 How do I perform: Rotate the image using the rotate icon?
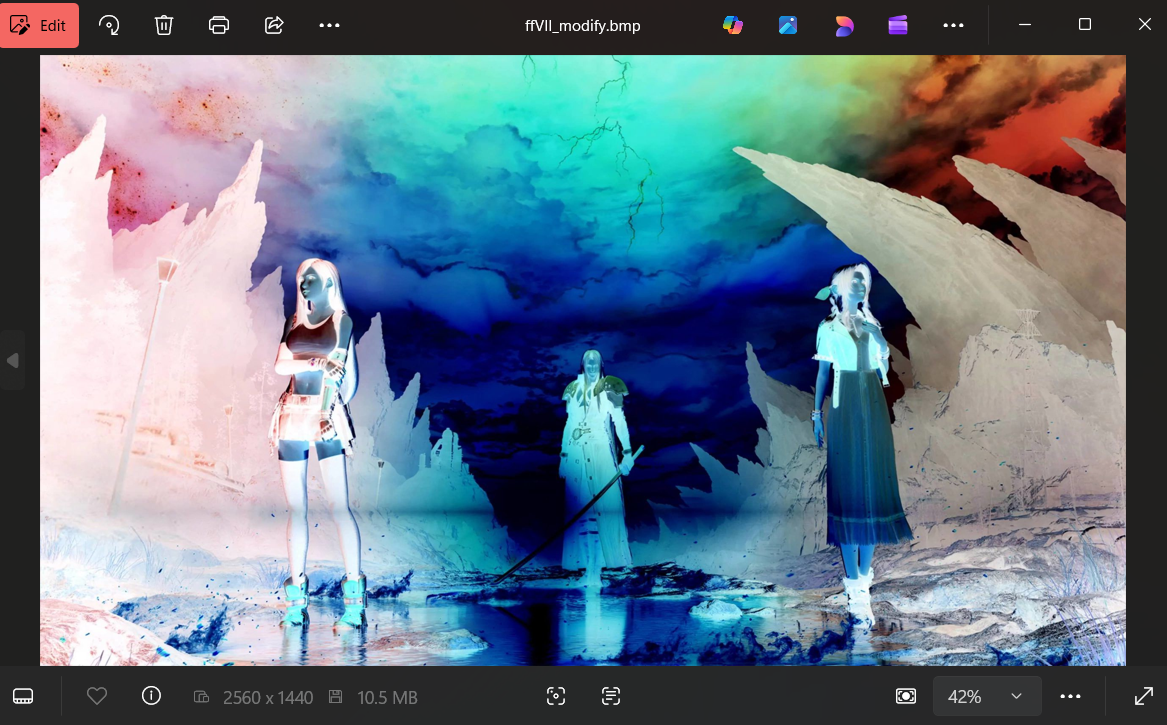click(x=109, y=26)
